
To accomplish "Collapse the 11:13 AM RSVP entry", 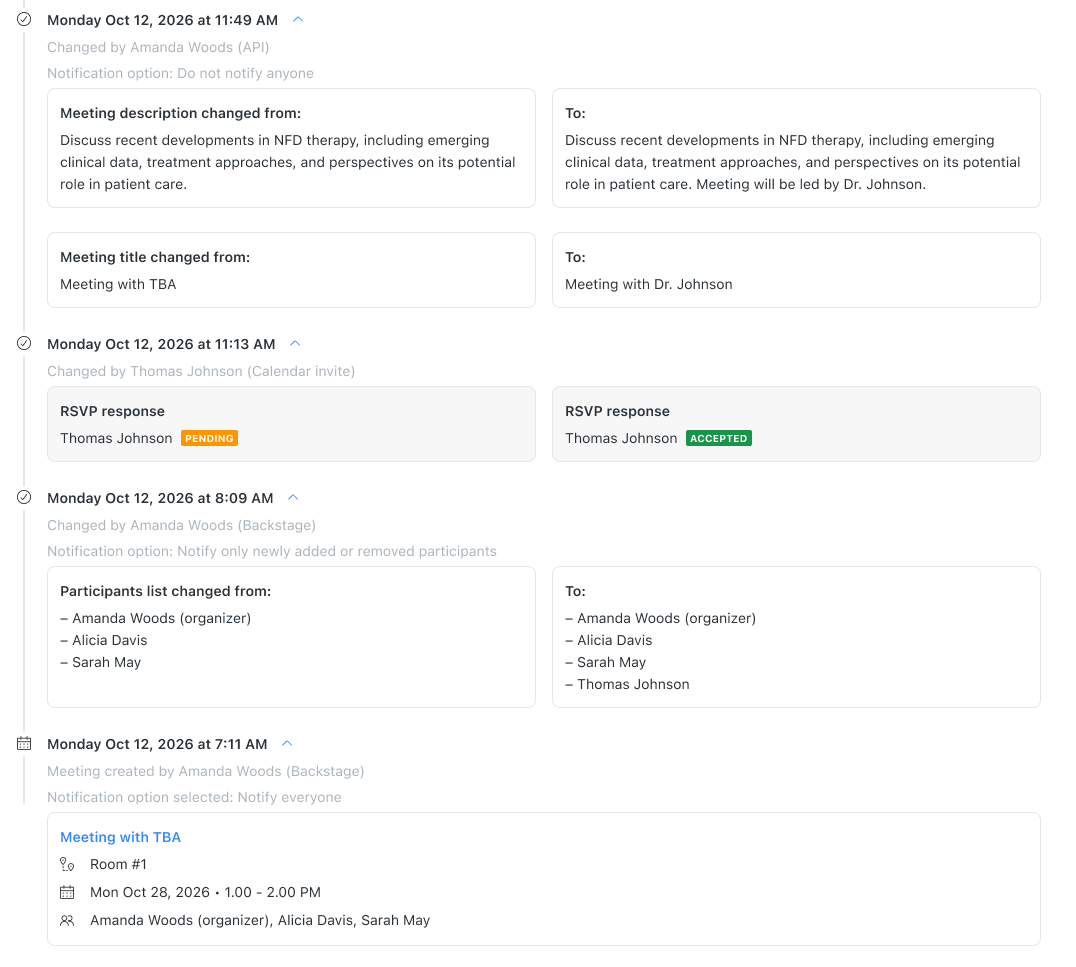I will tap(295, 343).
